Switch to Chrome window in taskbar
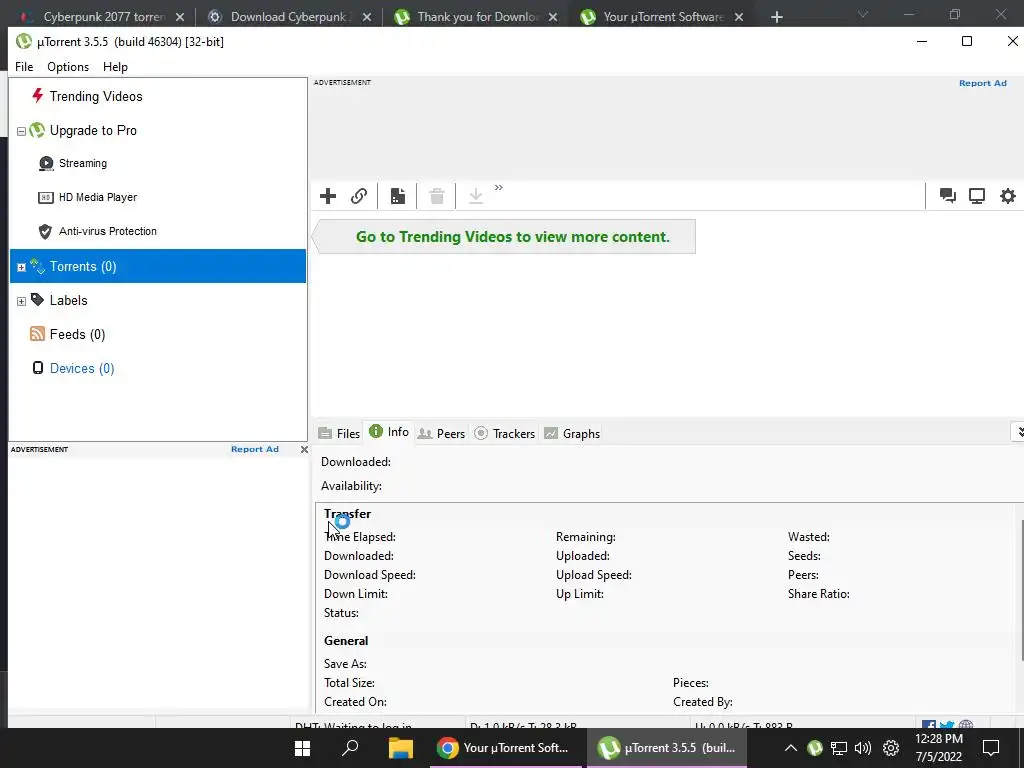Viewport: 1024px width, 768px height. [x=505, y=748]
